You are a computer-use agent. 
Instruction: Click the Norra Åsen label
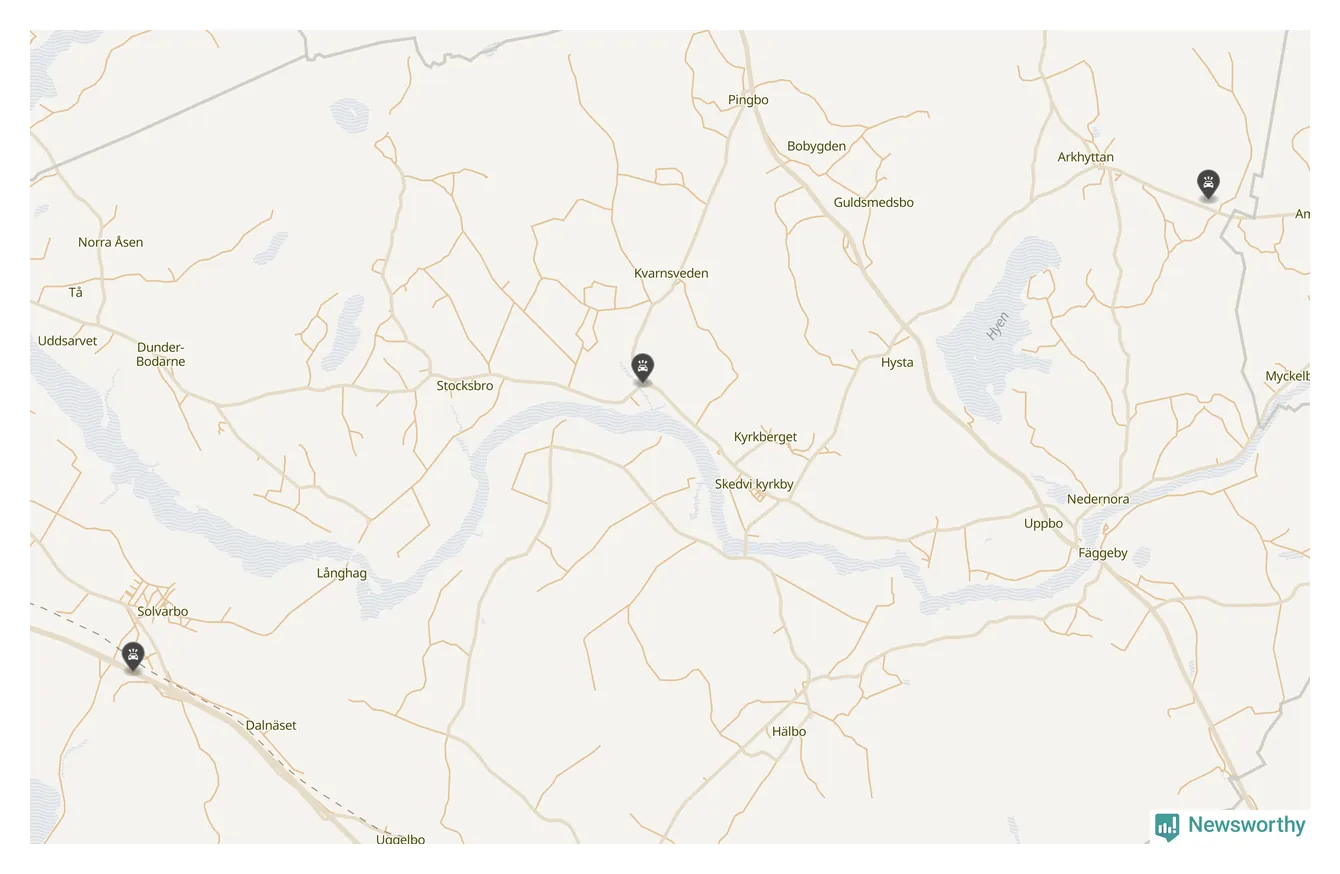(x=111, y=242)
